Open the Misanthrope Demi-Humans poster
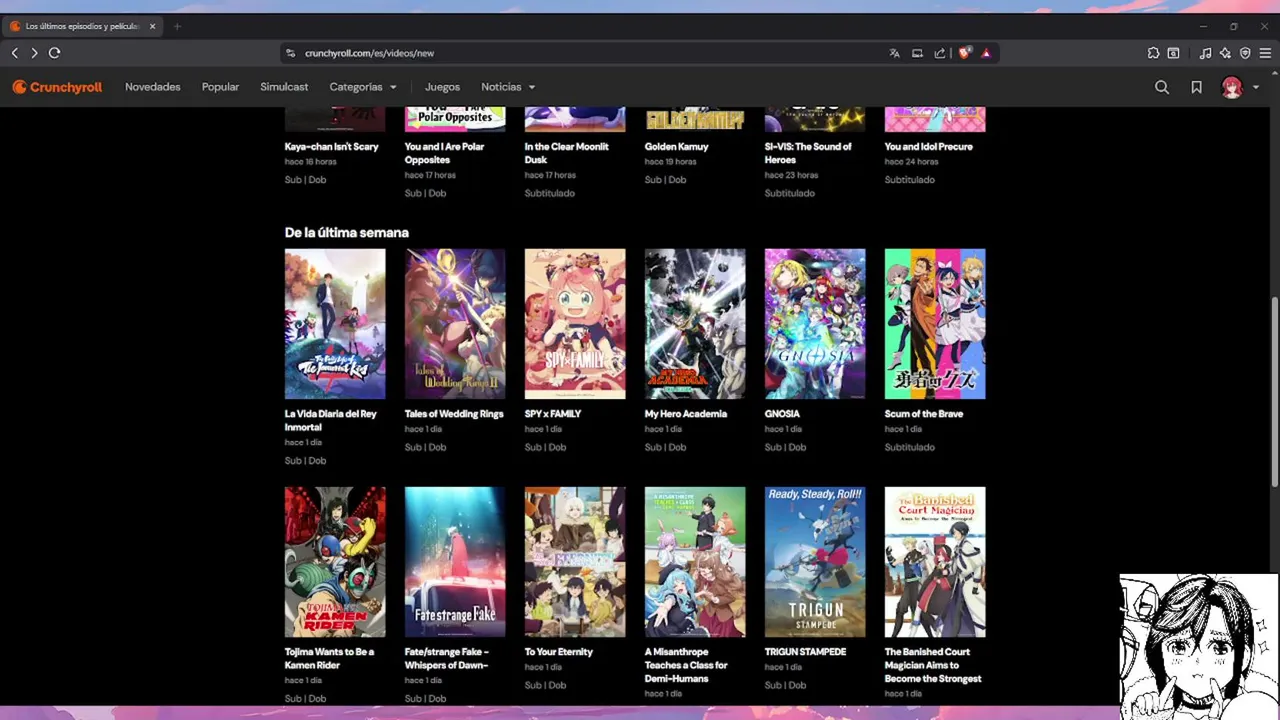Viewport: 1280px width, 720px height. (x=695, y=562)
